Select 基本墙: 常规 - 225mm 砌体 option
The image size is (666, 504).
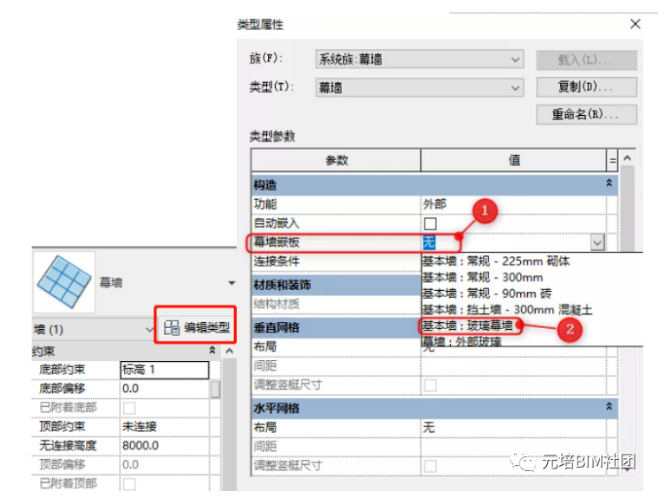(x=496, y=261)
